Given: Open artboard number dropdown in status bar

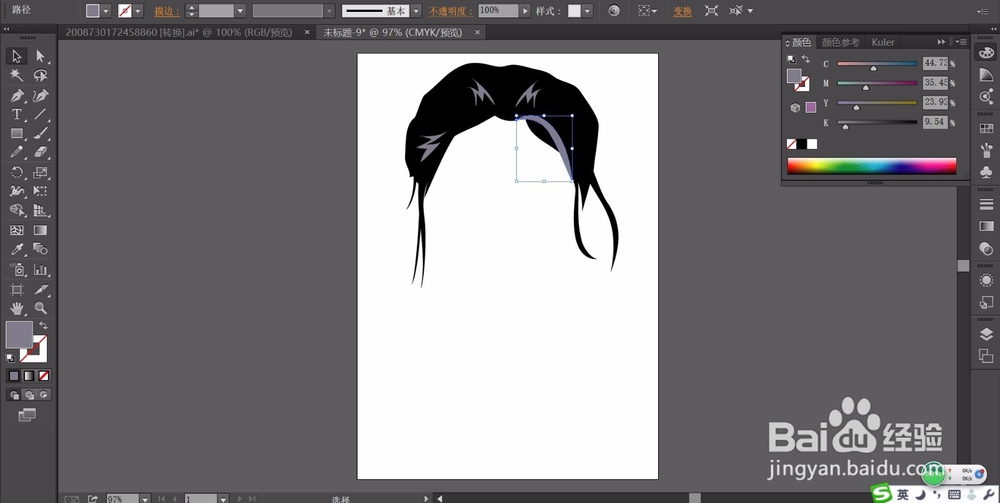Looking at the screenshot, I should [223, 499].
